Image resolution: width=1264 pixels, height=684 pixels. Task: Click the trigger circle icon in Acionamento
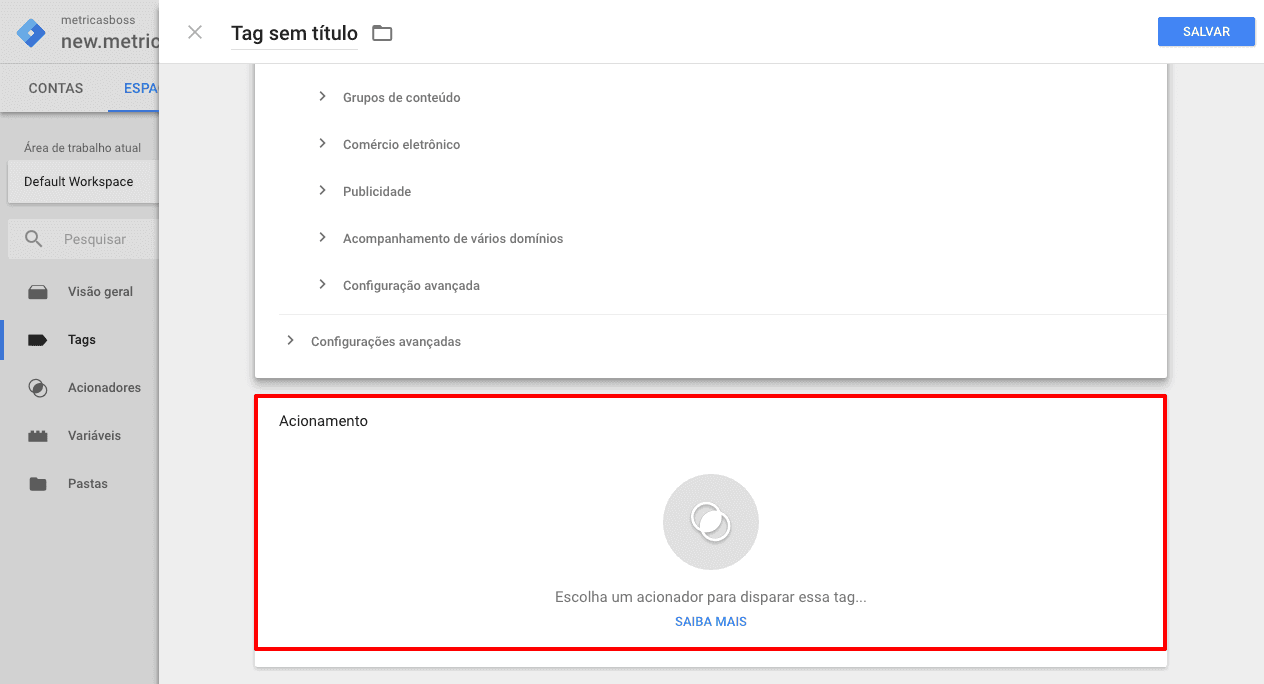(x=711, y=522)
